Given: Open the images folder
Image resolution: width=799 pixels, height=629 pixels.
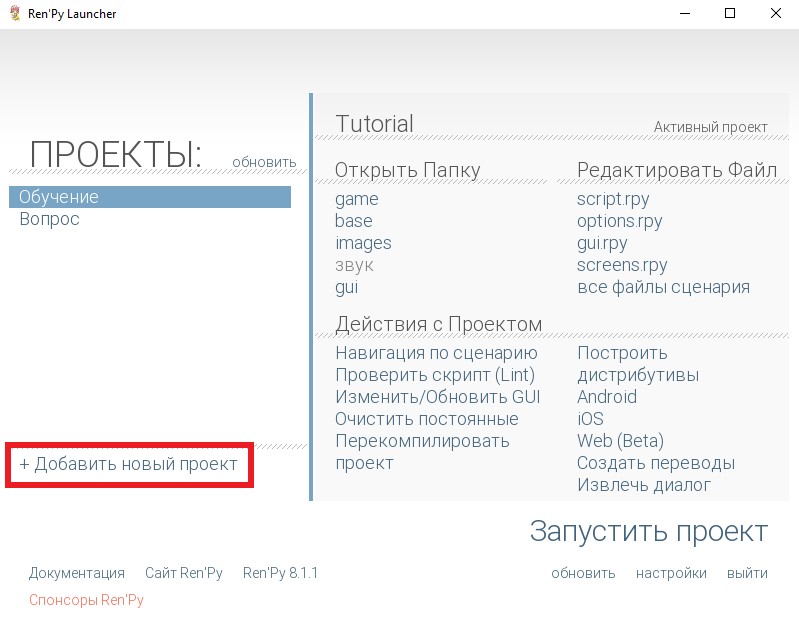Looking at the screenshot, I should pos(363,243).
